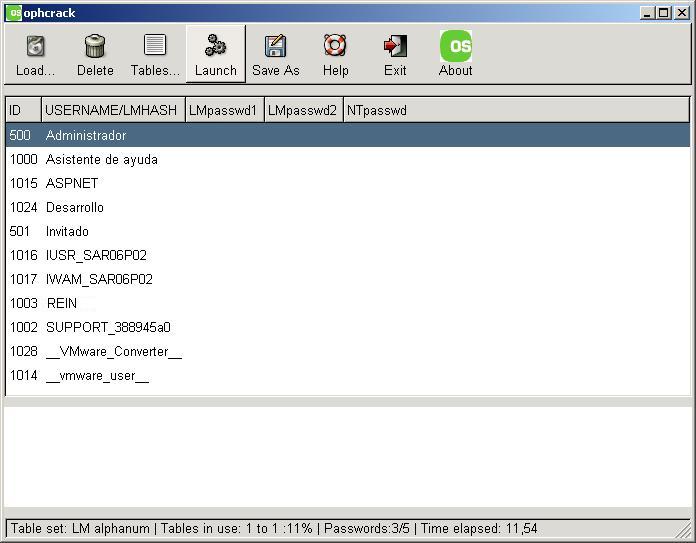Minimize the ophcrack window
The height and width of the screenshot is (543, 696).
(647, 13)
